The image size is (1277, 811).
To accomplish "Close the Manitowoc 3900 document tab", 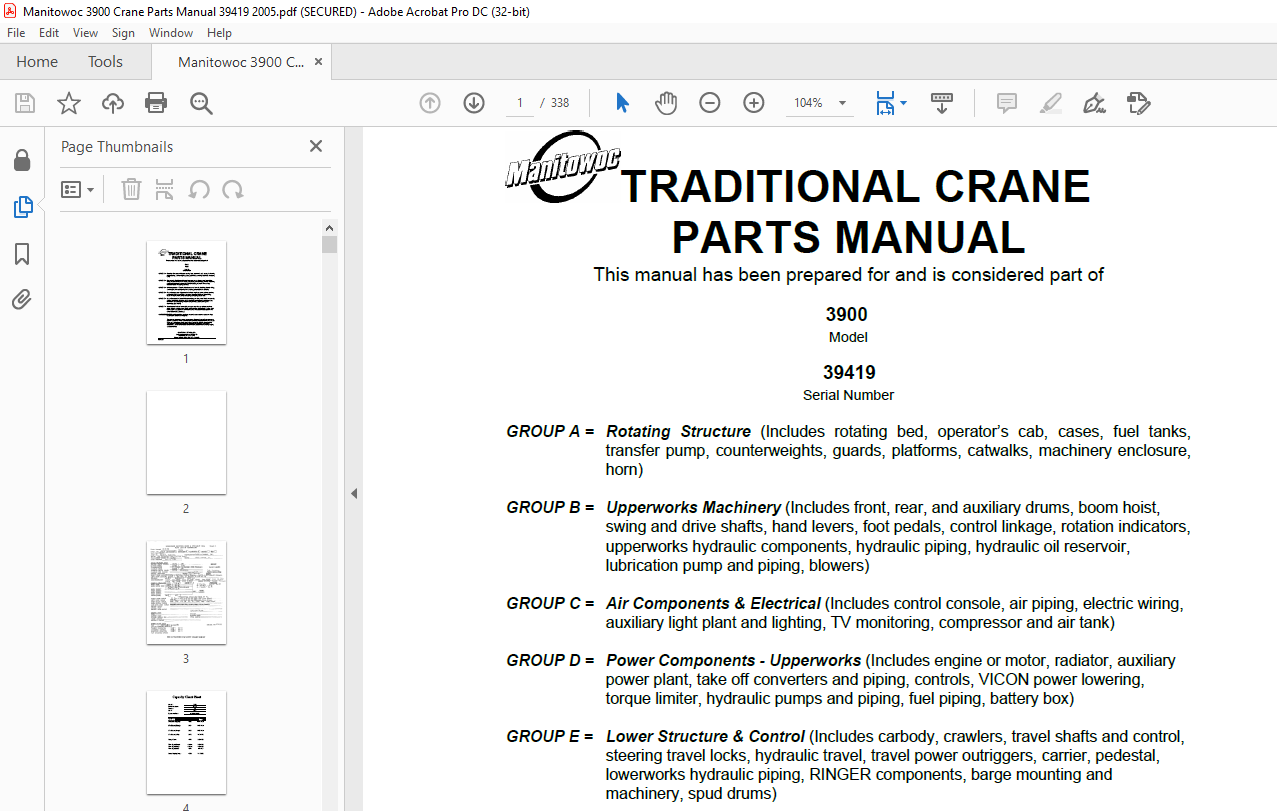I will [318, 62].
